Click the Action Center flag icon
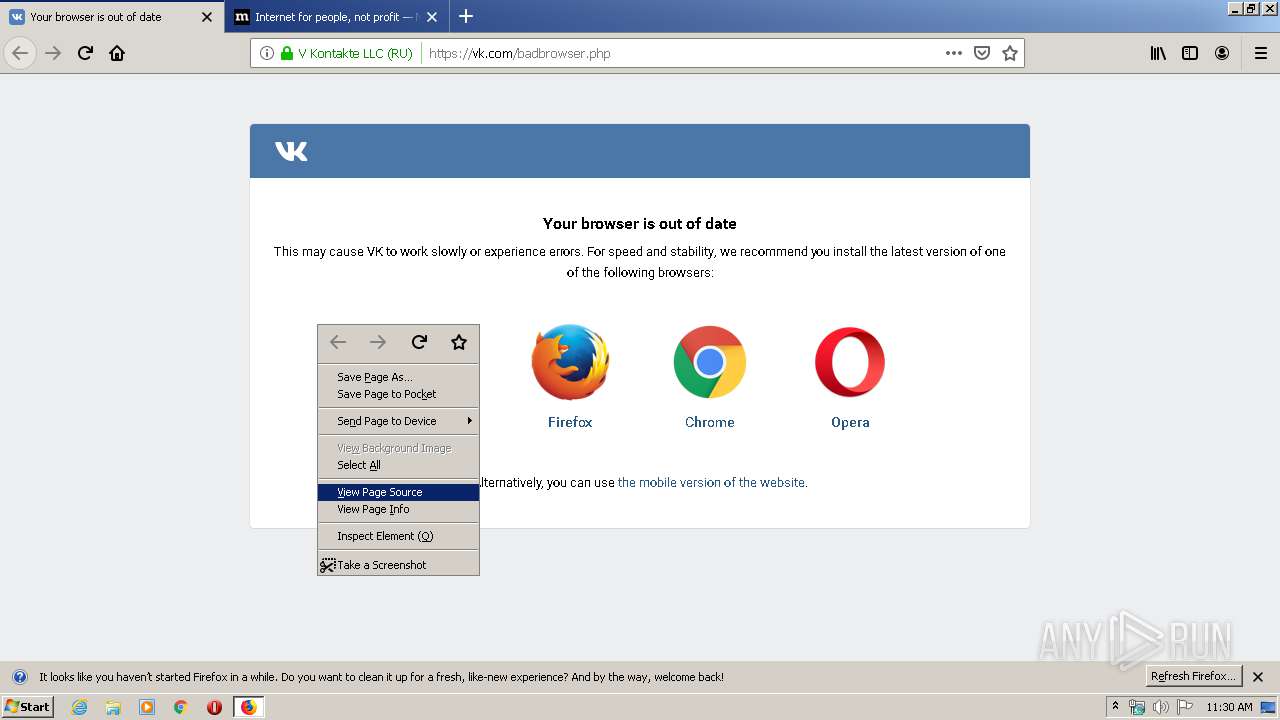The height and width of the screenshot is (720, 1280). (x=1185, y=707)
